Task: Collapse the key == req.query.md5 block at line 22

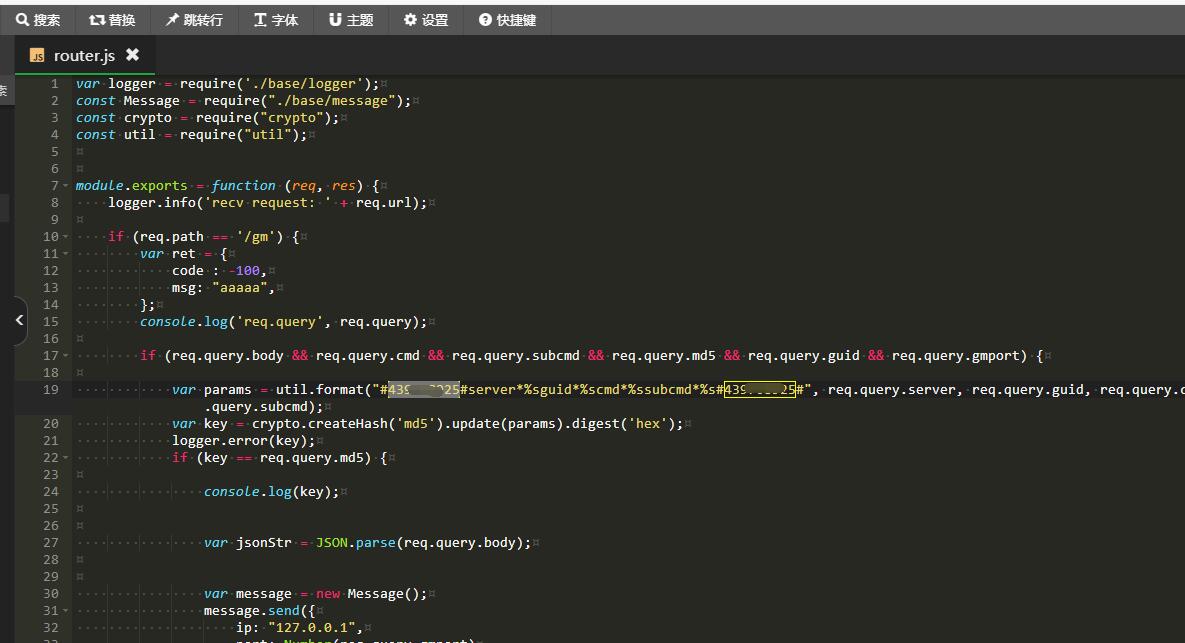Action: point(66,458)
